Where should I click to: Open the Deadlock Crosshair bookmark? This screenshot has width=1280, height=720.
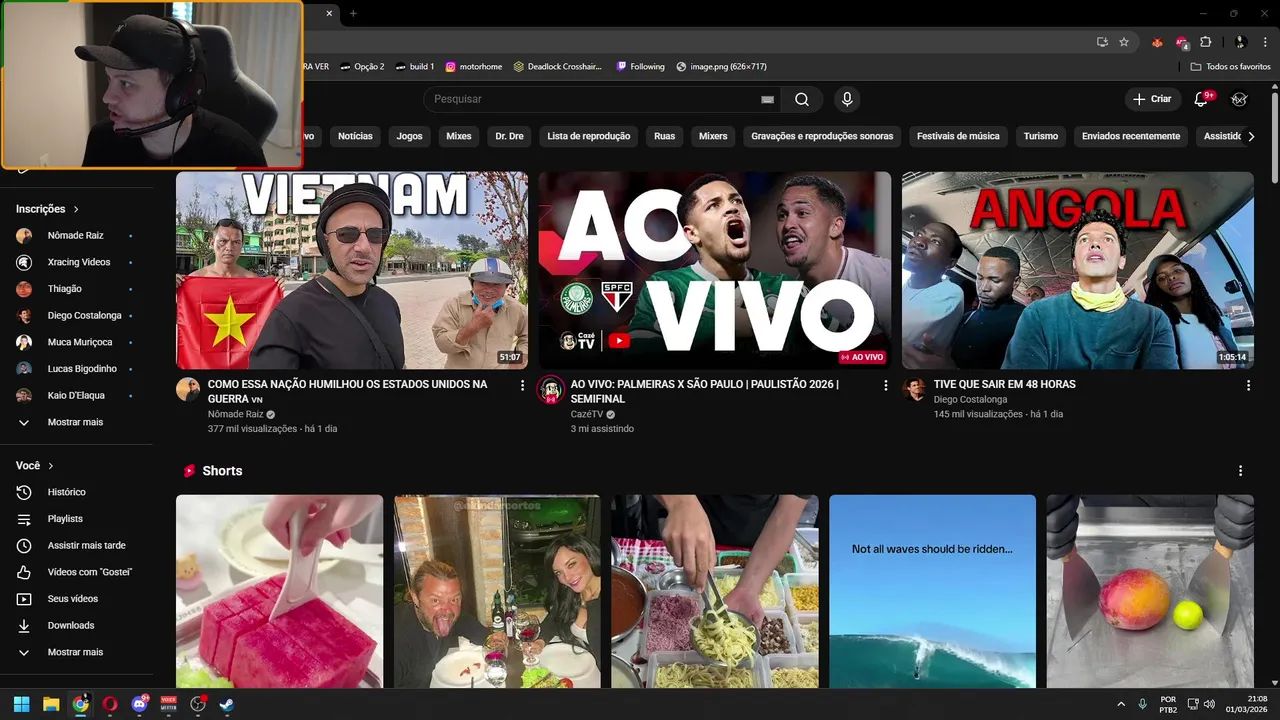point(558,67)
